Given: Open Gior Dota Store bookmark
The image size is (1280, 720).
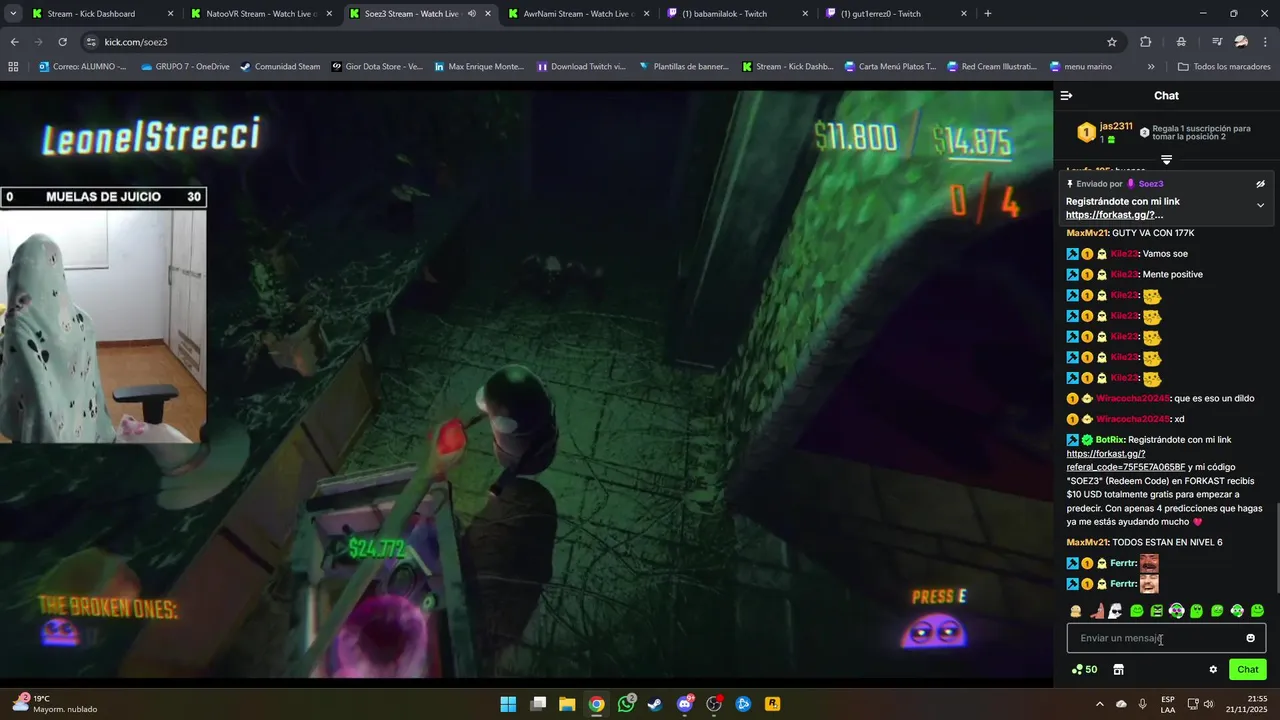Looking at the screenshot, I should [x=376, y=67].
